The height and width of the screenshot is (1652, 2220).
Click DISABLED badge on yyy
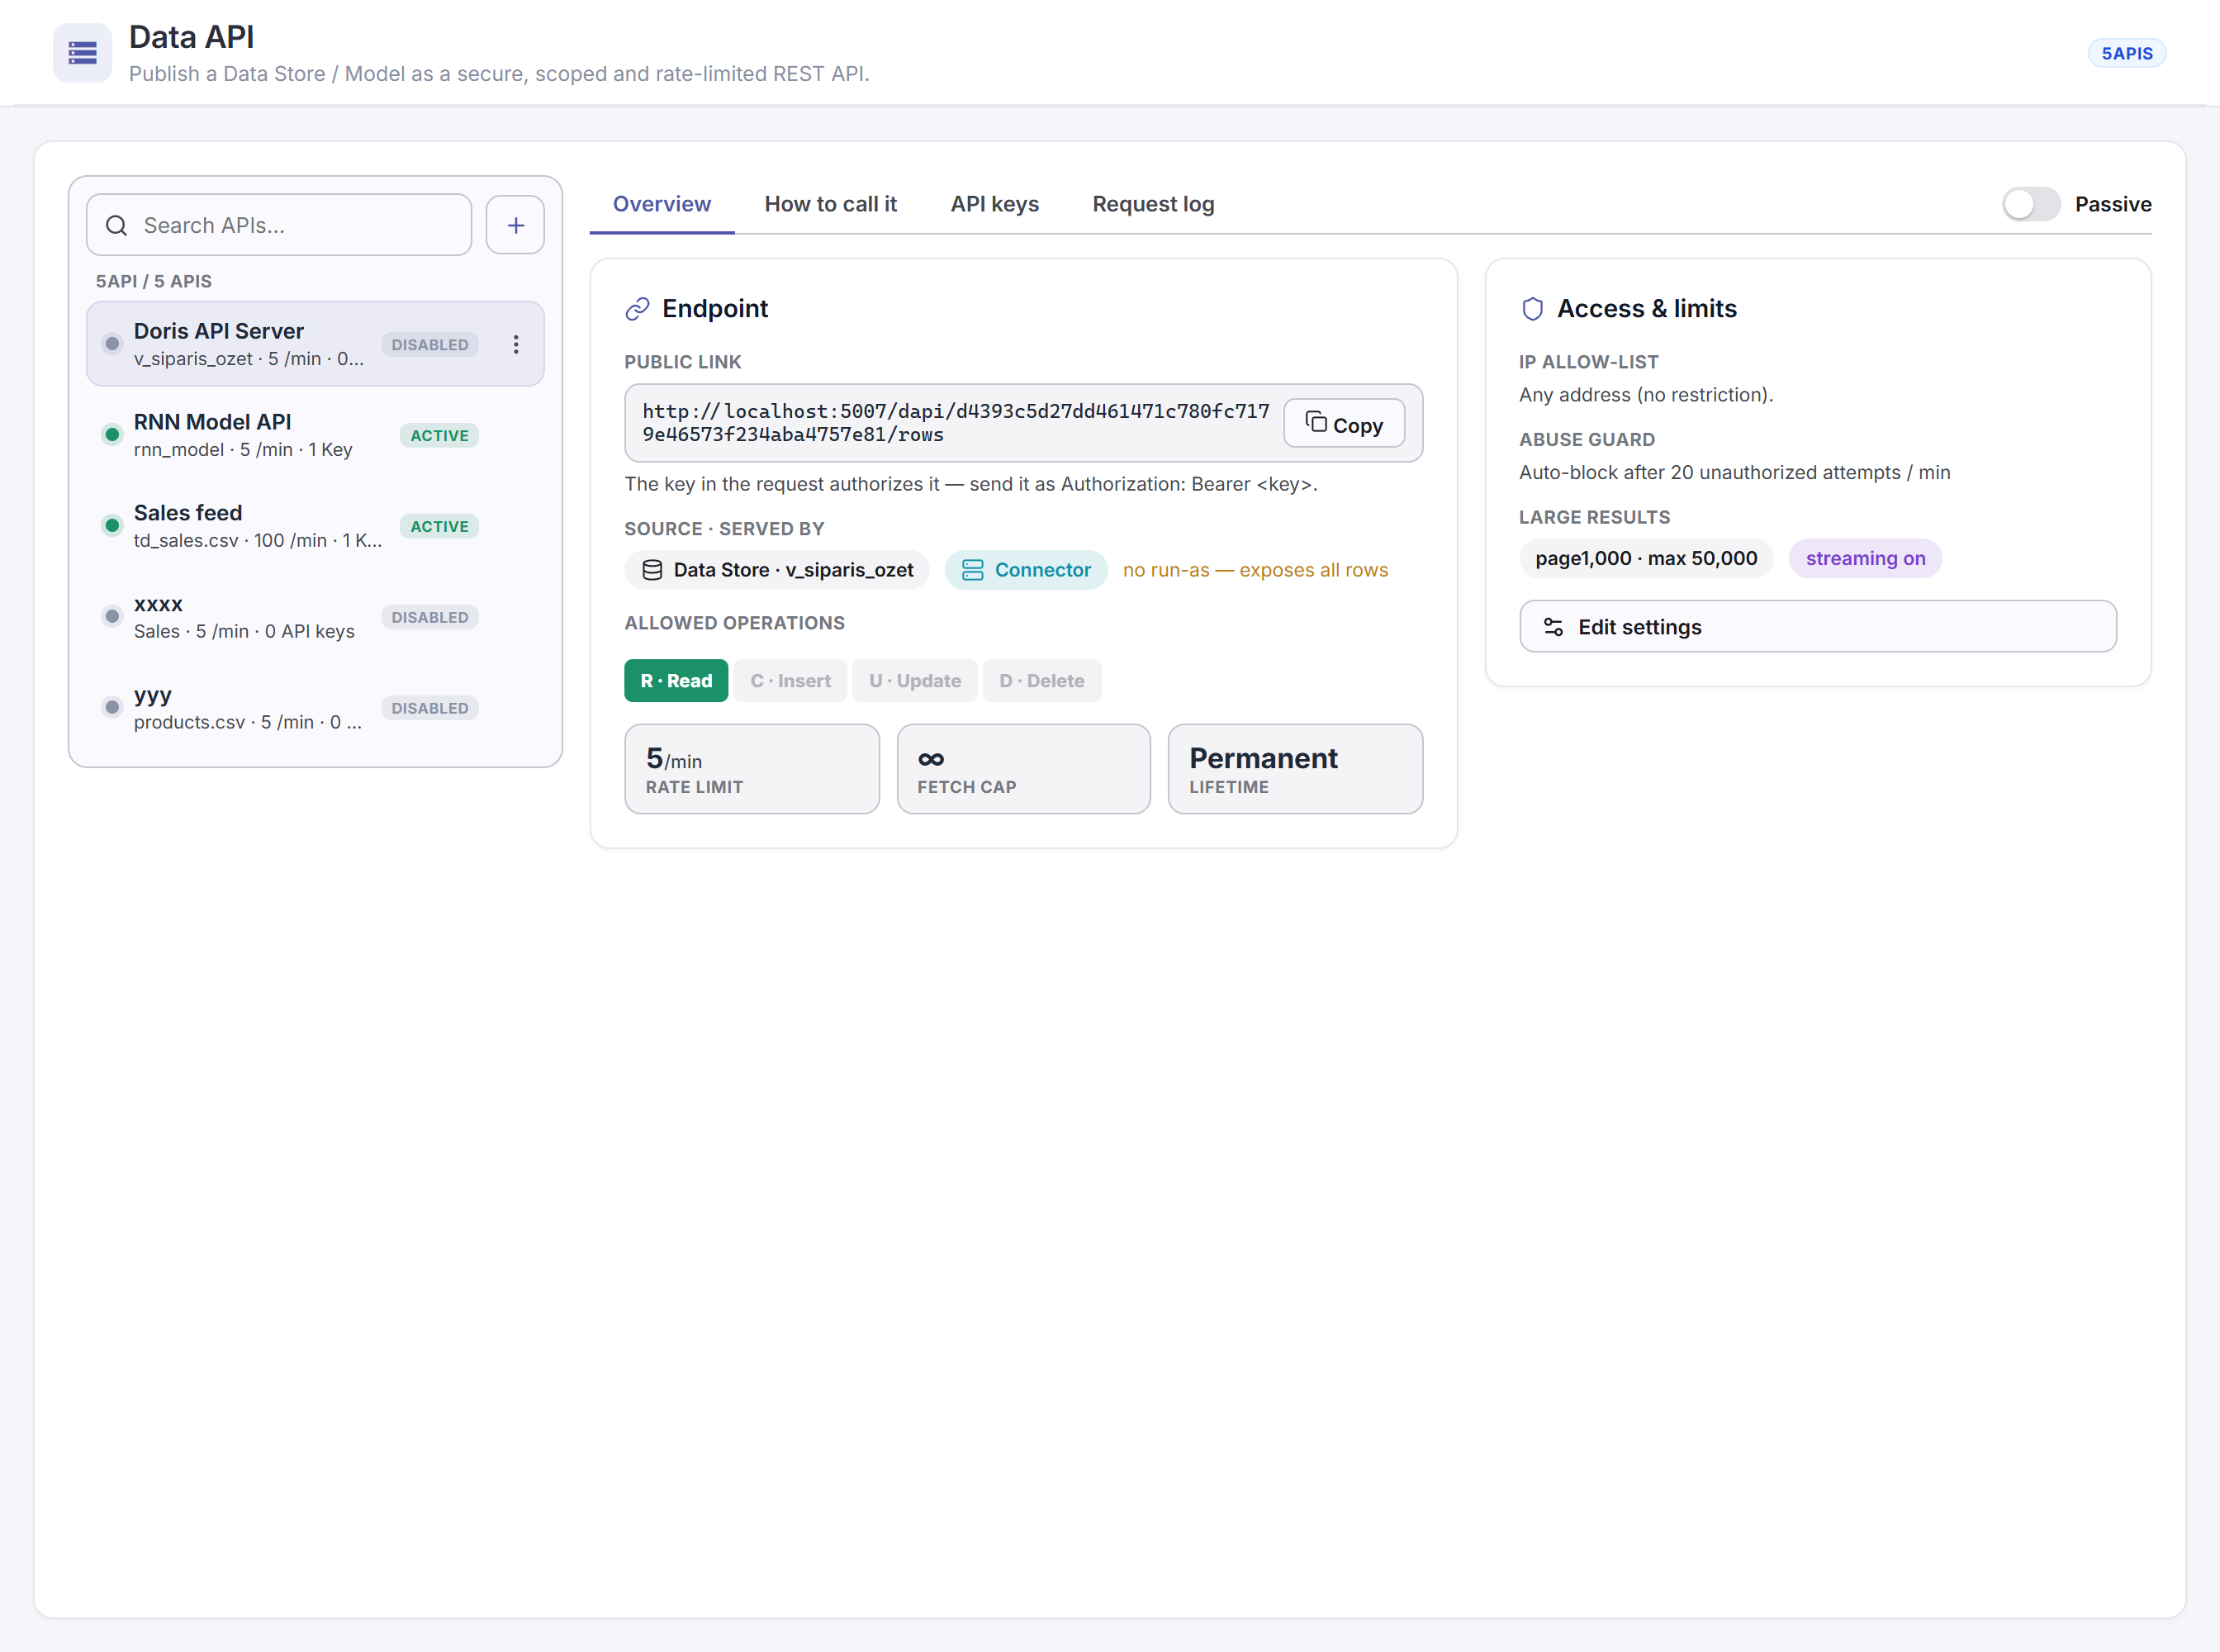[430, 708]
